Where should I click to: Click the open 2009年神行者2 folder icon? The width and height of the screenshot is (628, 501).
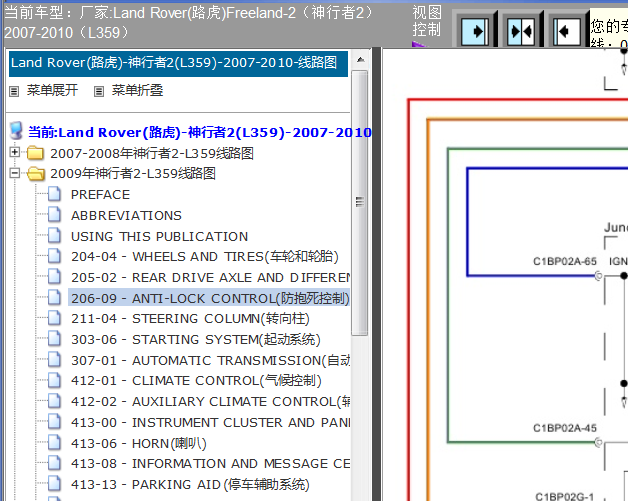tap(36, 173)
